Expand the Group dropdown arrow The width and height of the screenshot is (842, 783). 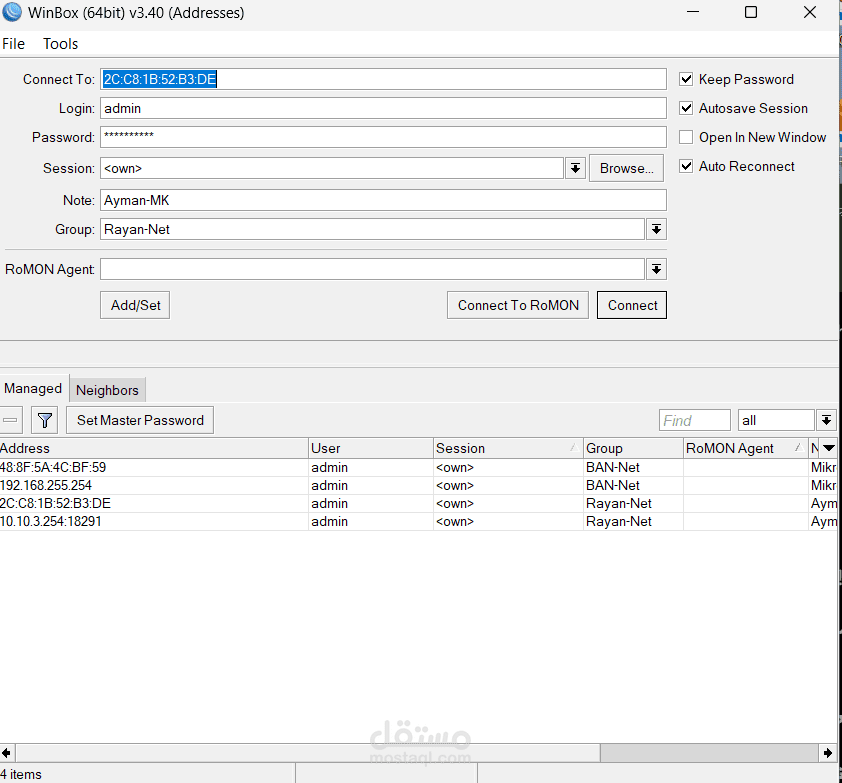point(656,230)
